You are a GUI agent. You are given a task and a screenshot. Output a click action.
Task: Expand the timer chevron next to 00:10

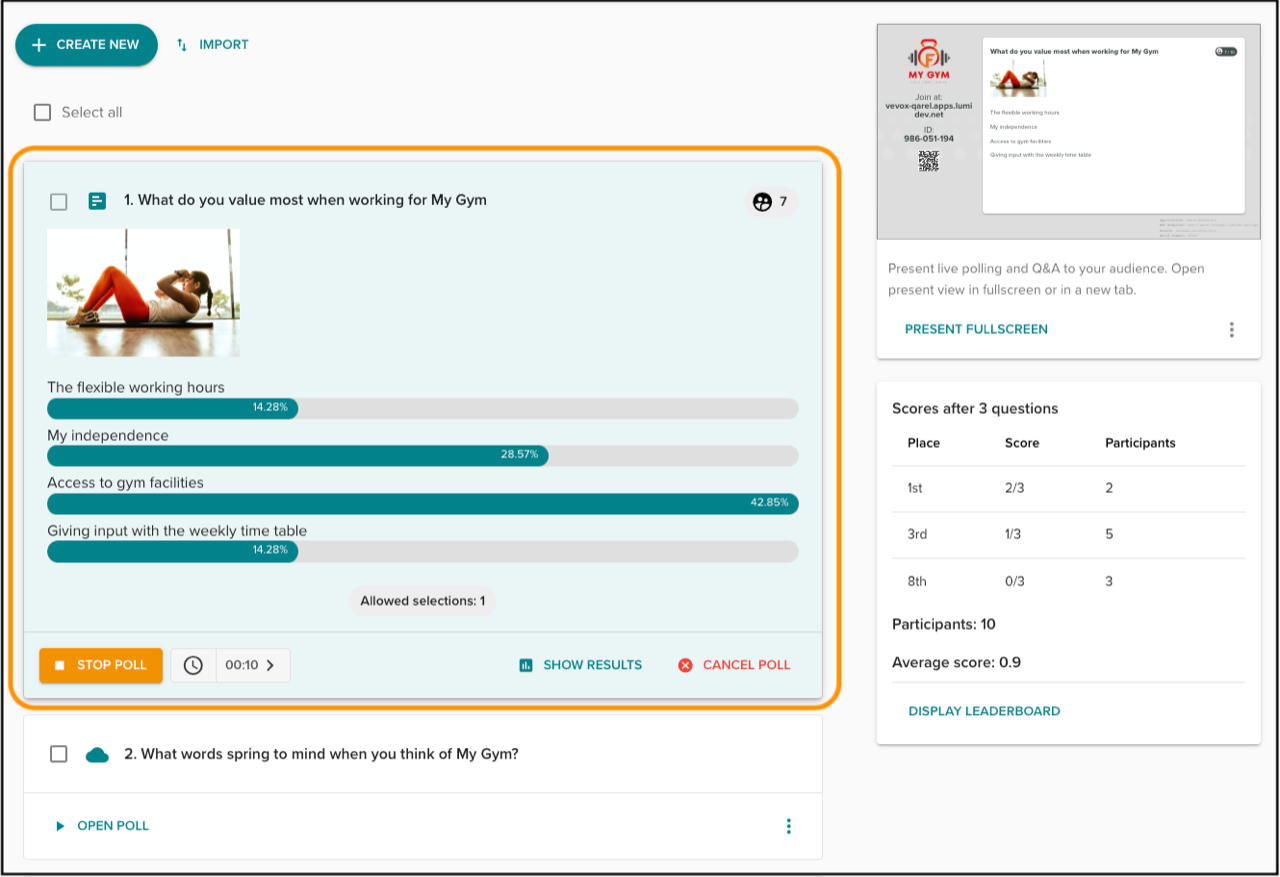pyautogui.click(x=273, y=664)
